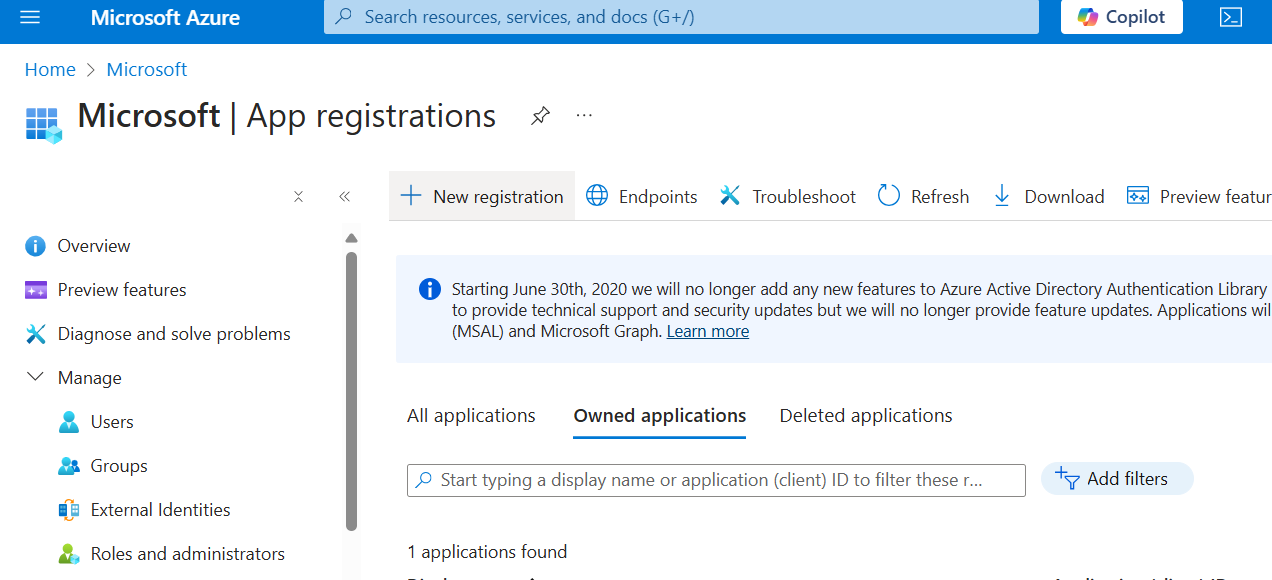This screenshot has width=1272, height=580.
Task: Open Roles and administrators in sidebar
Action: pyautogui.click(x=187, y=554)
